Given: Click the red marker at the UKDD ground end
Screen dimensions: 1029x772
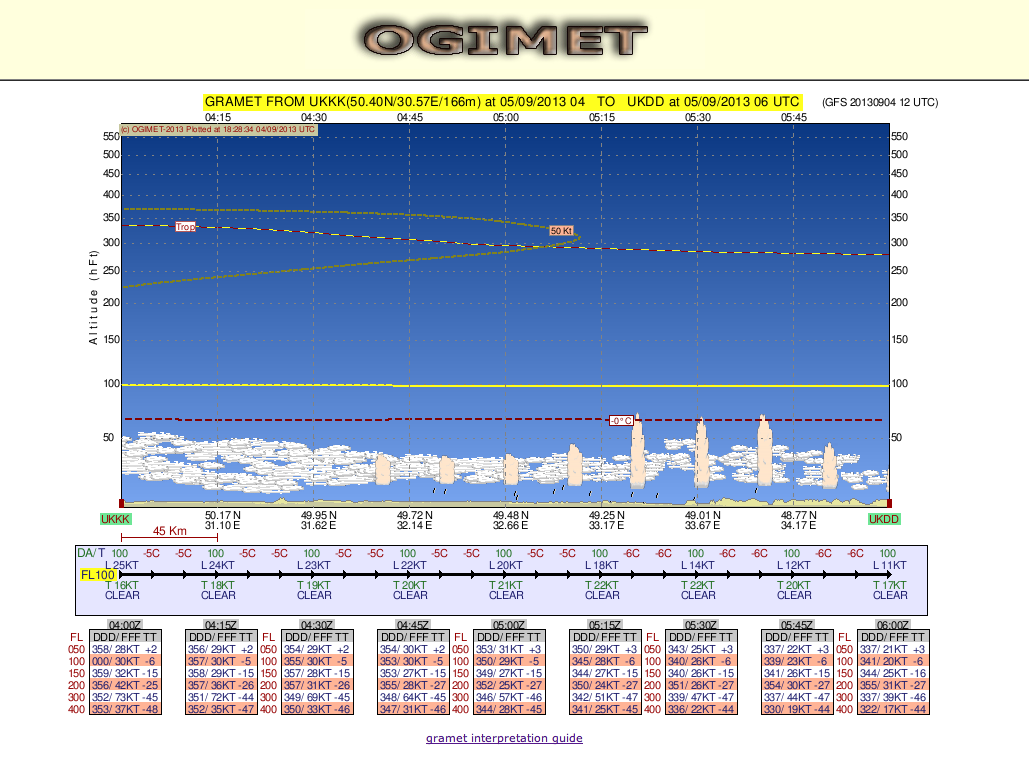Looking at the screenshot, I should click(x=888, y=503).
